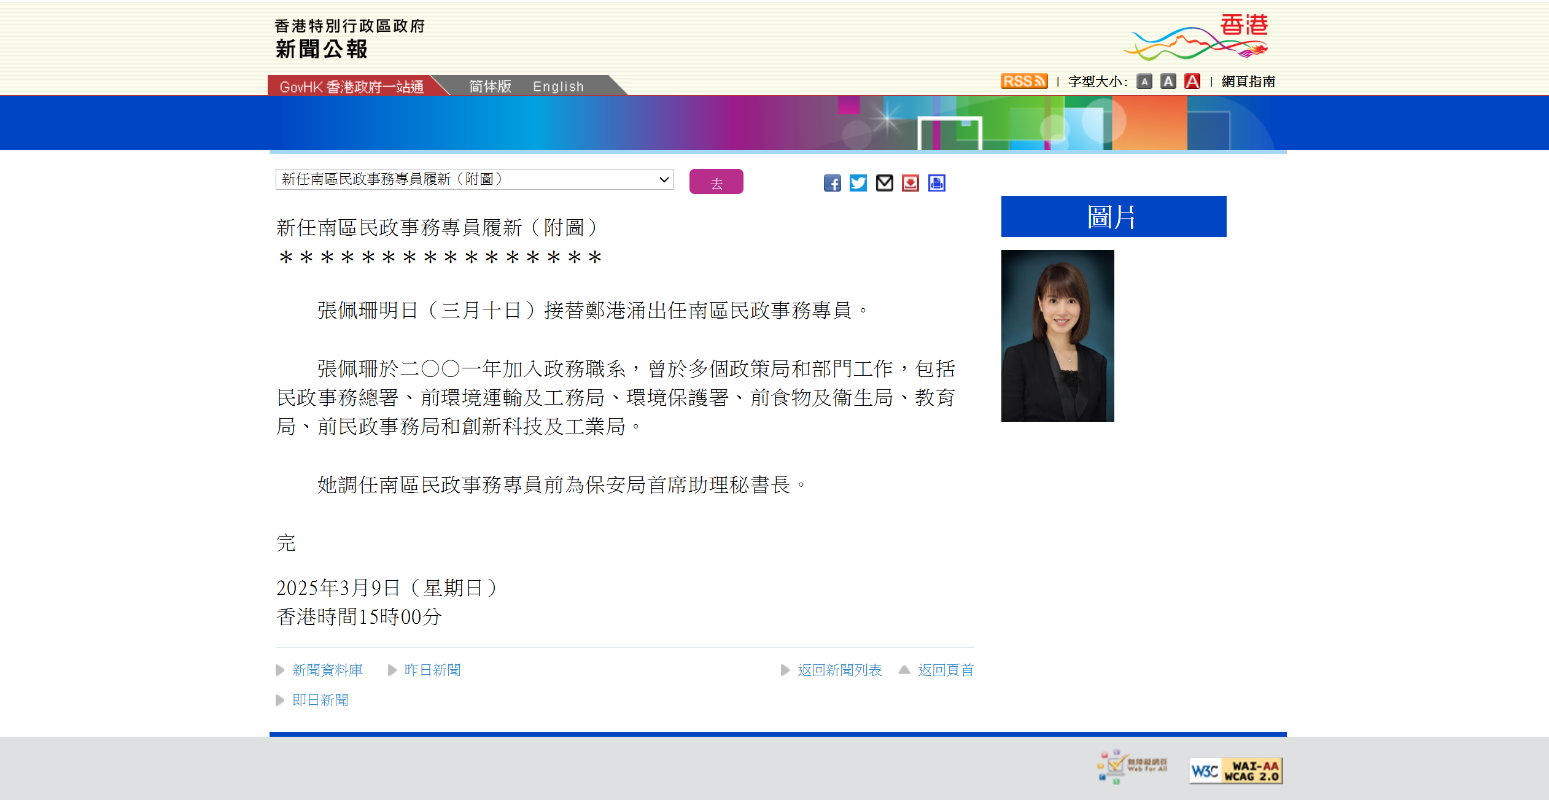Expand the press release selection dropdown

coord(474,180)
